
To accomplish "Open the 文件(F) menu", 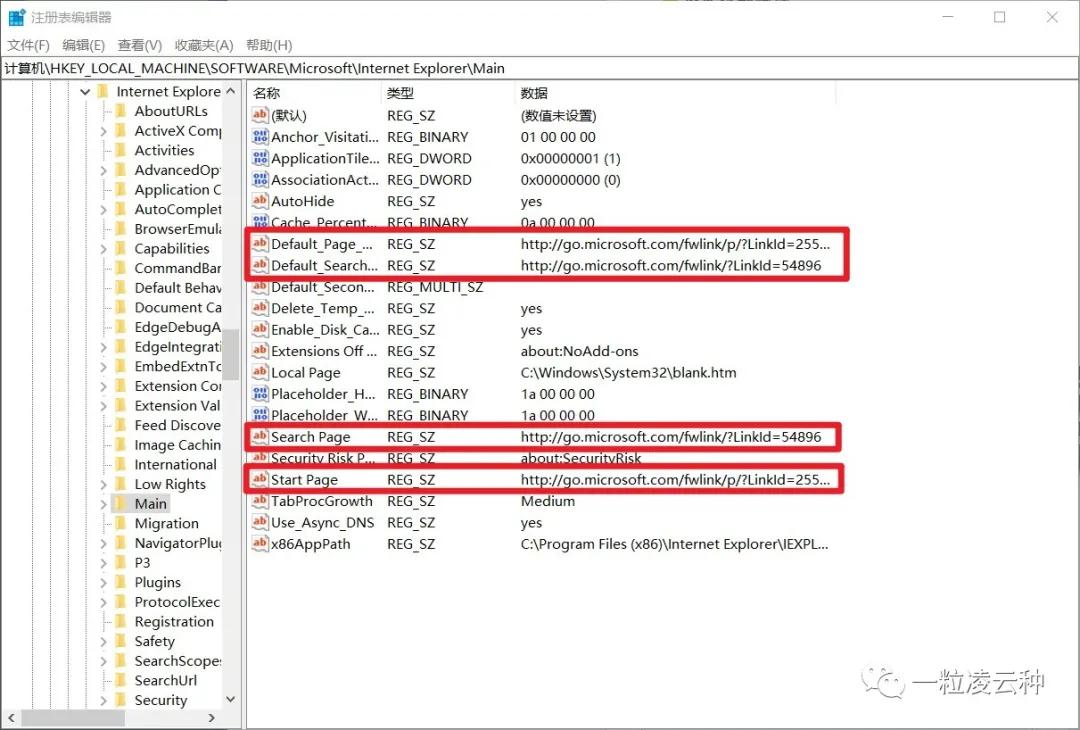I will (x=28, y=45).
